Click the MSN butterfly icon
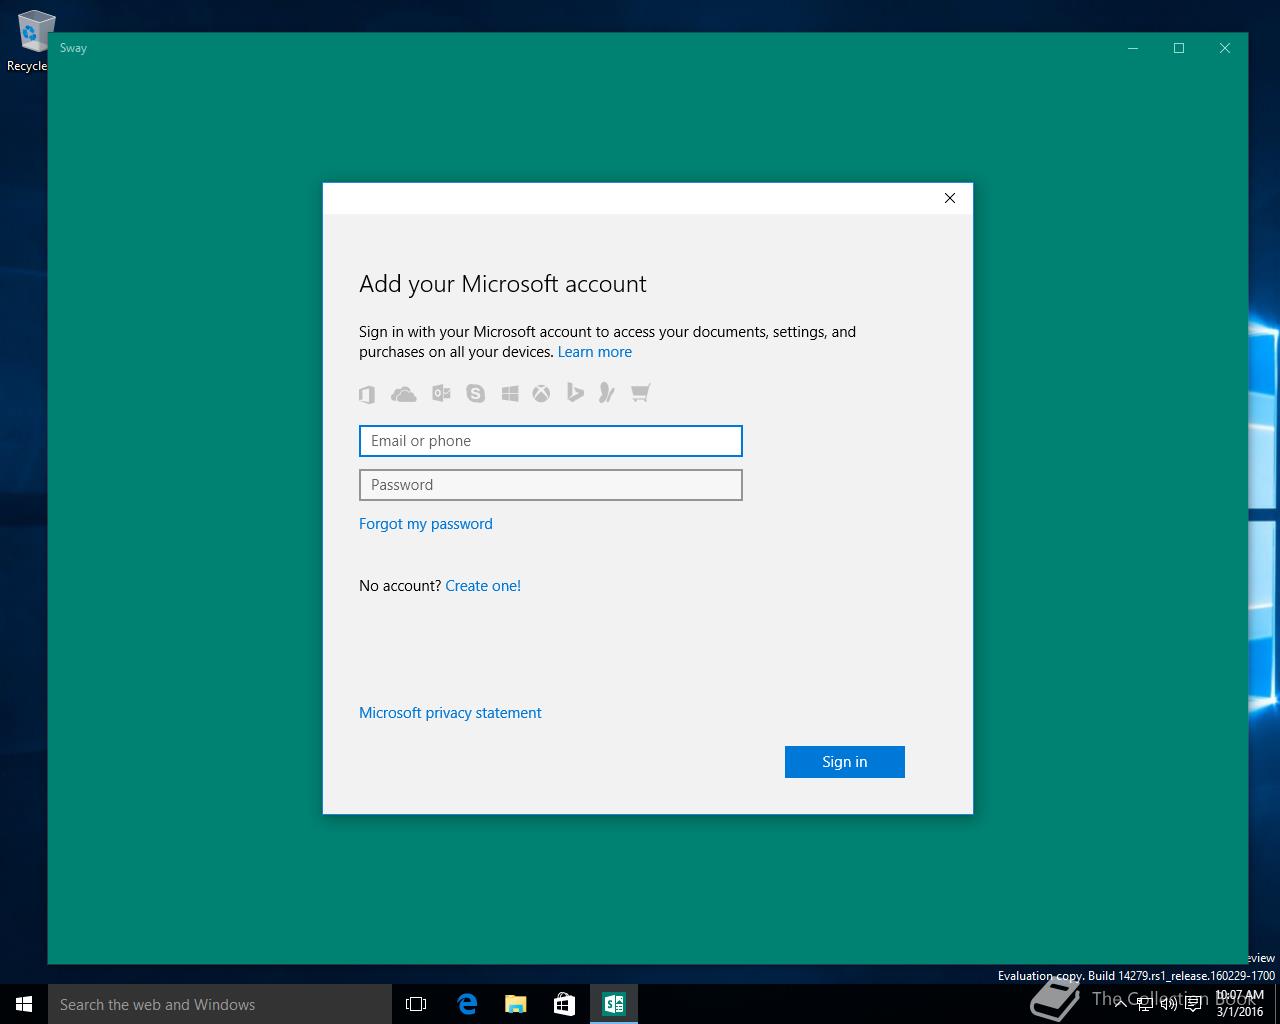The height and width of the screenshot is (1024, 1280). tap(606, 393)
